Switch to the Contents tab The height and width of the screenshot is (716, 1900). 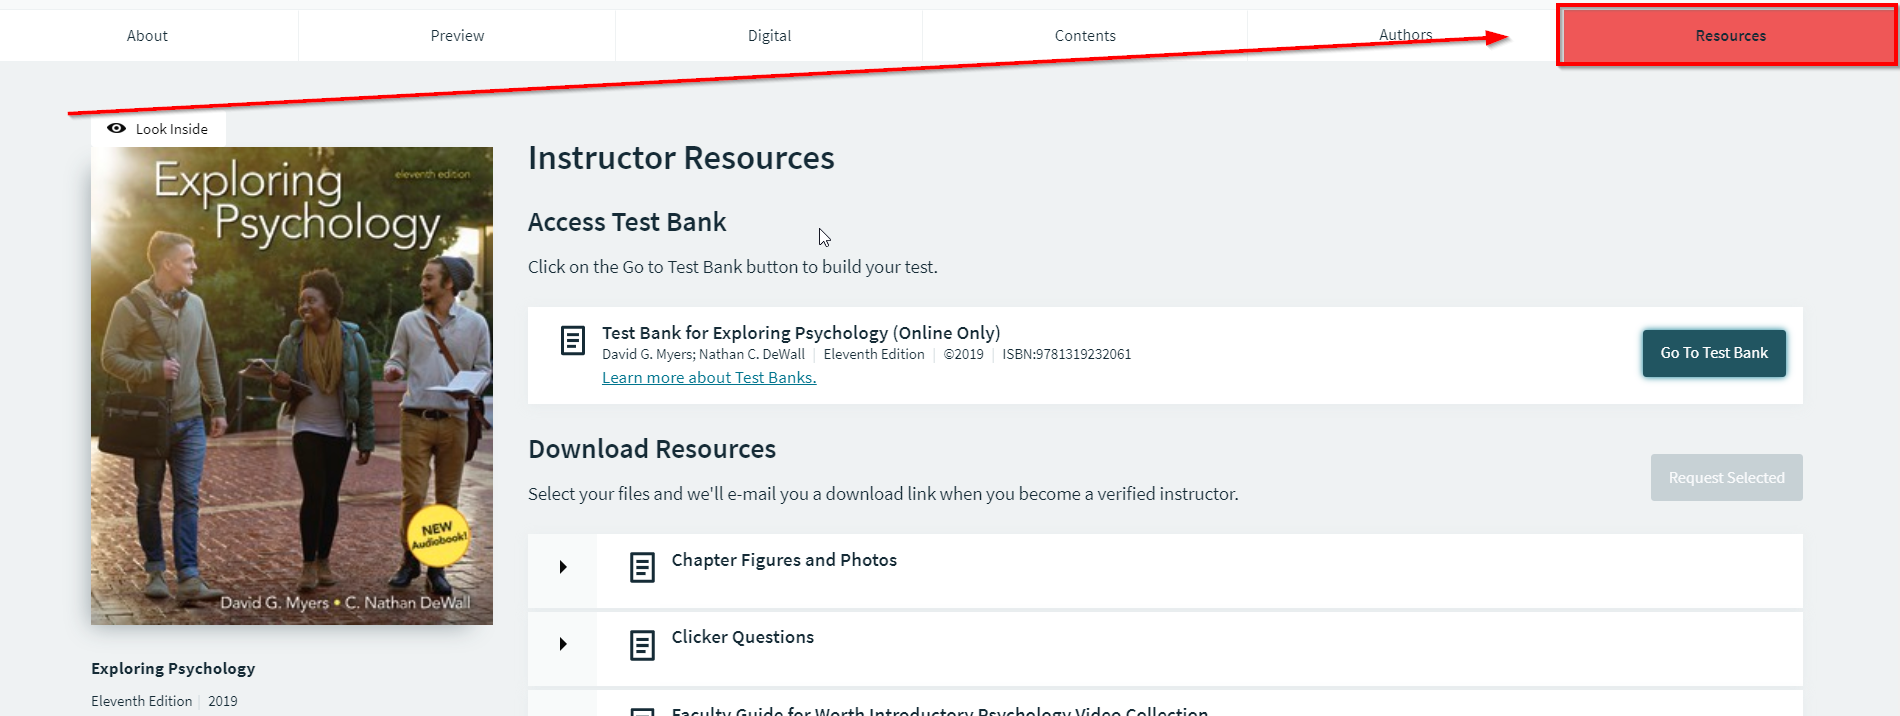(1084, 35)
